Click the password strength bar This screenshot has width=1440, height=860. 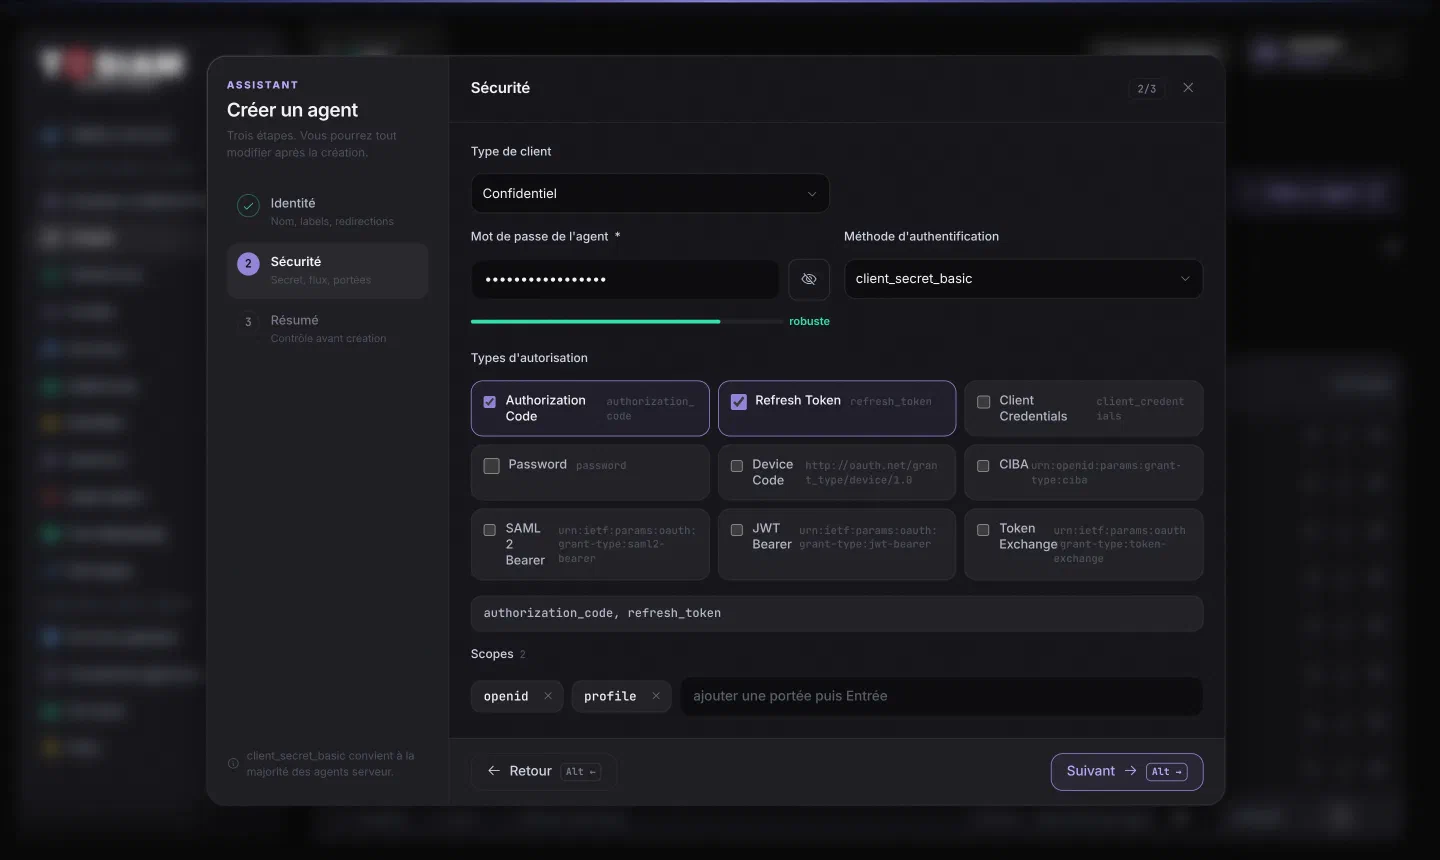(627, 322)
